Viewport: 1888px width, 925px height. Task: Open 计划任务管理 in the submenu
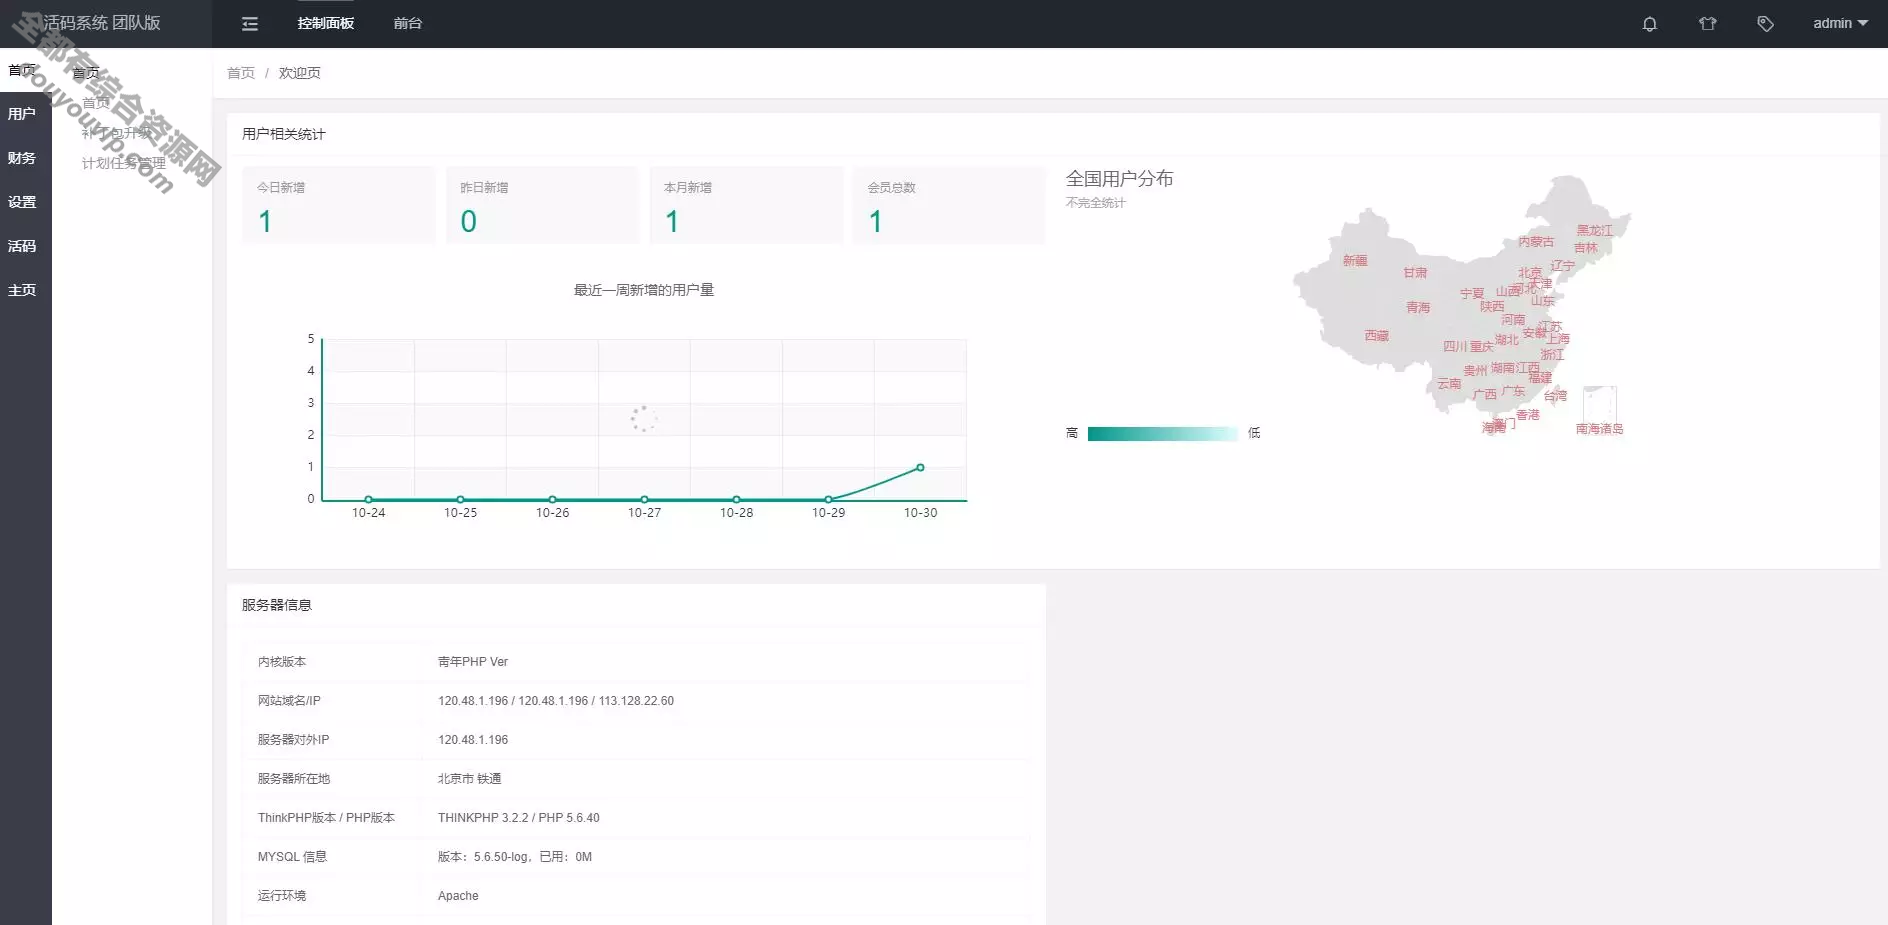pyautogui.click(x=123, y=163)
